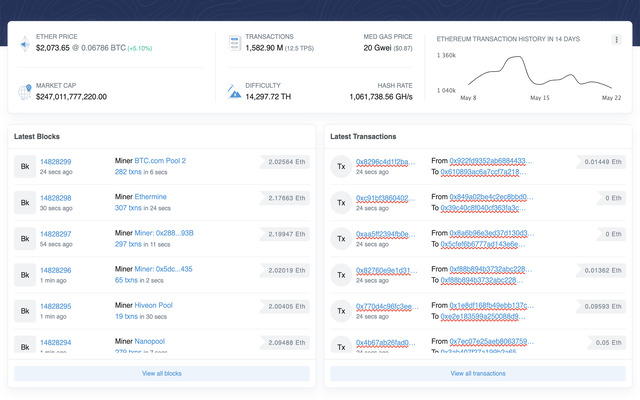Open miner Hiveon Pool
This screenshot has height=400, width=640.
153,305
